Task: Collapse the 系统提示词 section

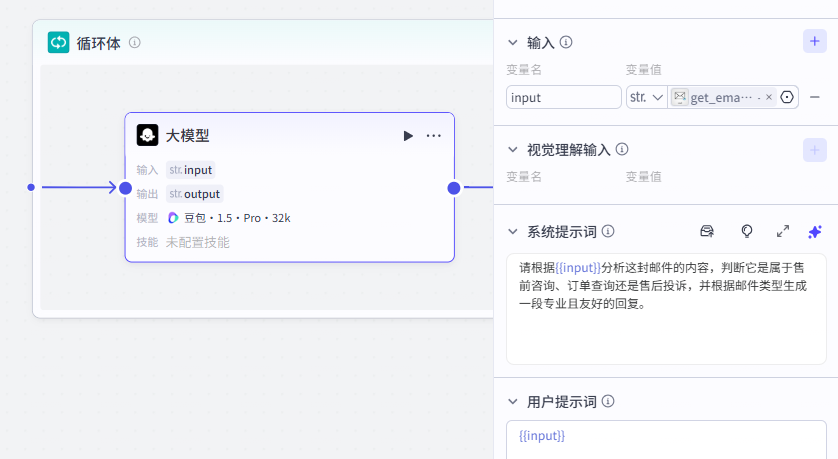Action: tap(513, 232)
